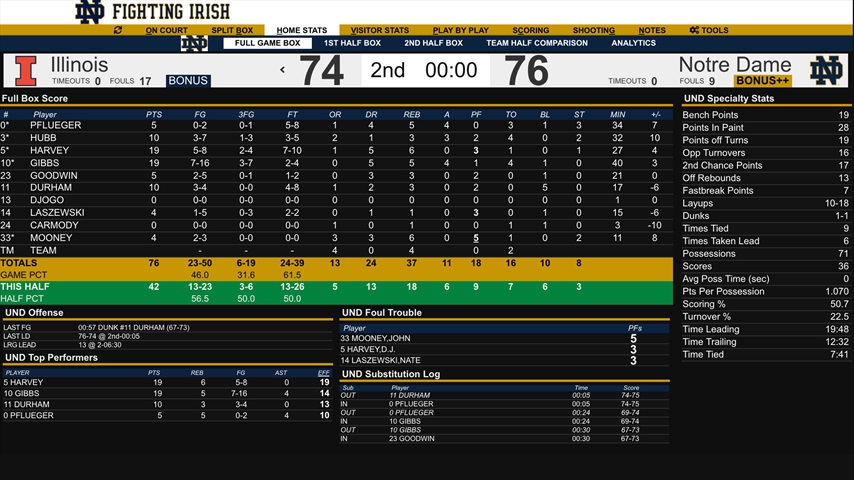The image size is (854, 480).
Task: Click the Notre Dame BONUS++ indicator
Action: pyautogui.click(x=762, y=81)
